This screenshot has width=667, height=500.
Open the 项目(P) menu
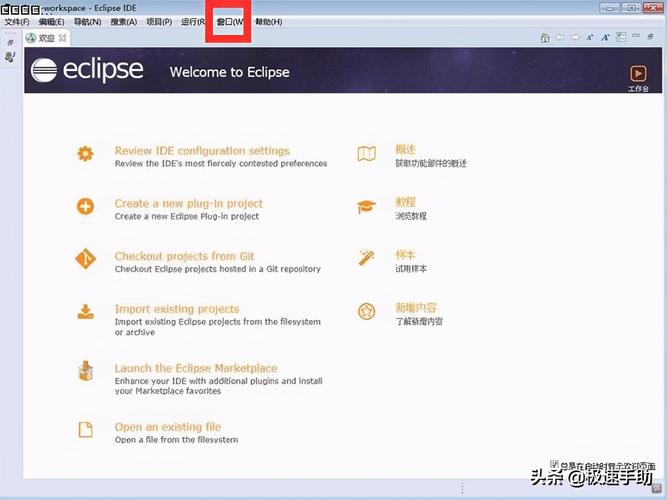pos(159,22)
